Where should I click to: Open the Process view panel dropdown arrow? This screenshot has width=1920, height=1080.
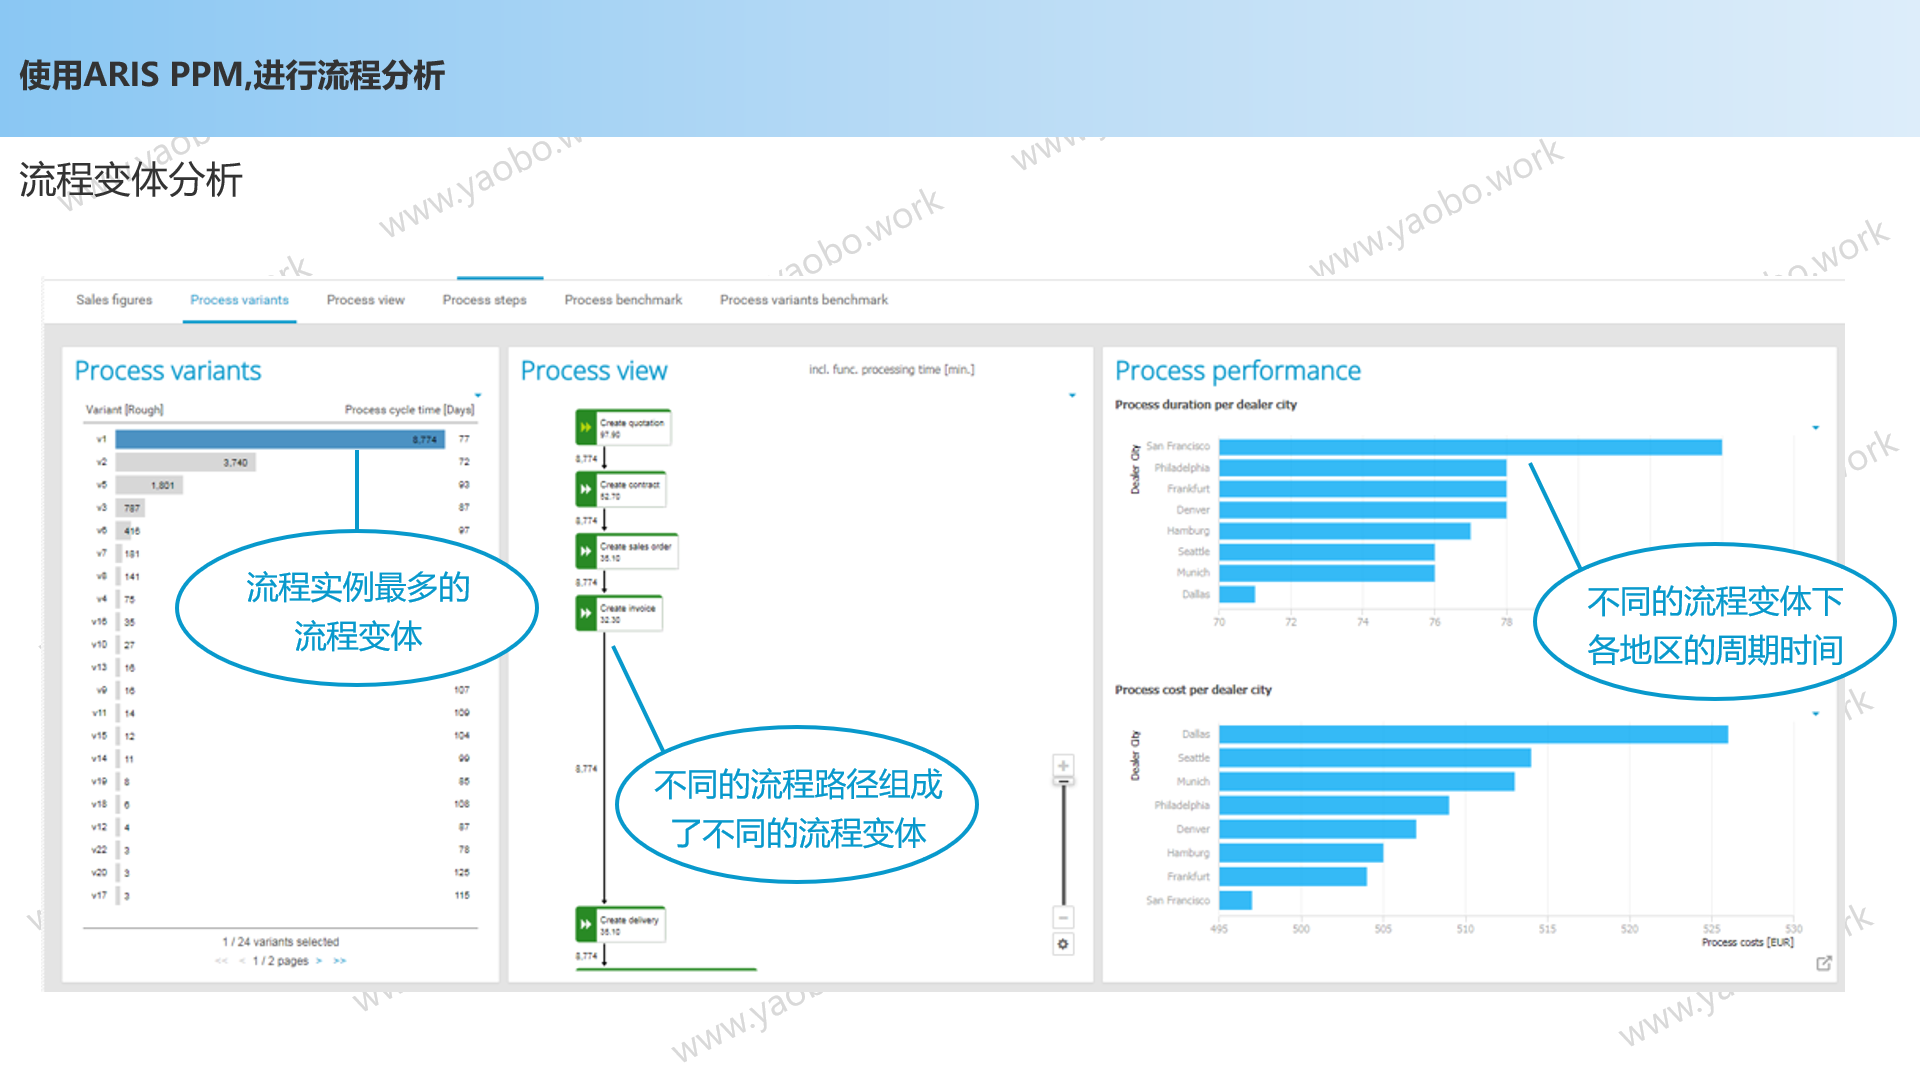1072,395
